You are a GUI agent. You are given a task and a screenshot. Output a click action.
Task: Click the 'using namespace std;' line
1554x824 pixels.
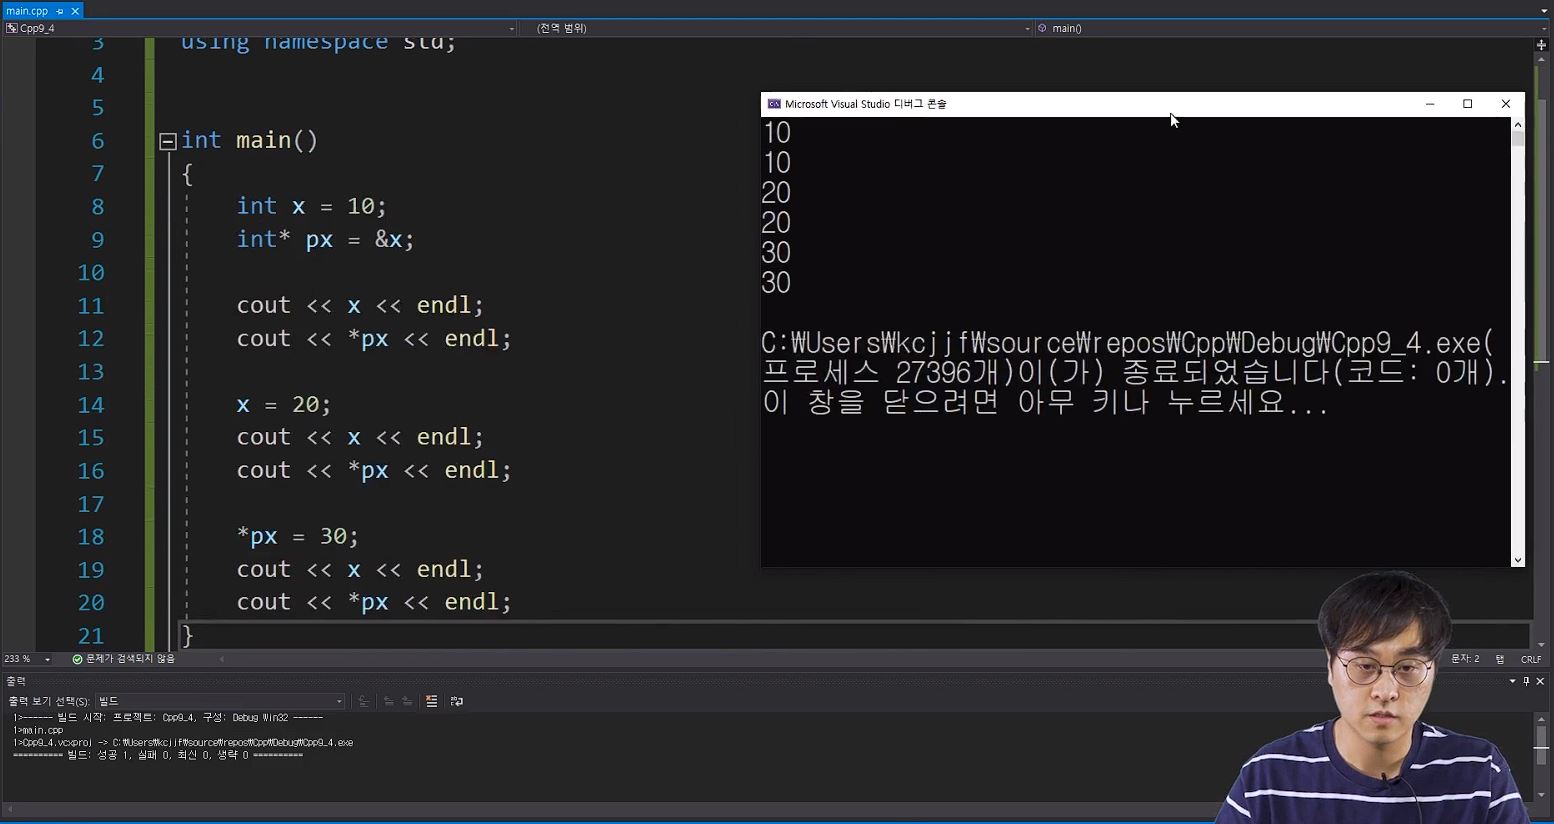[318, 42]
